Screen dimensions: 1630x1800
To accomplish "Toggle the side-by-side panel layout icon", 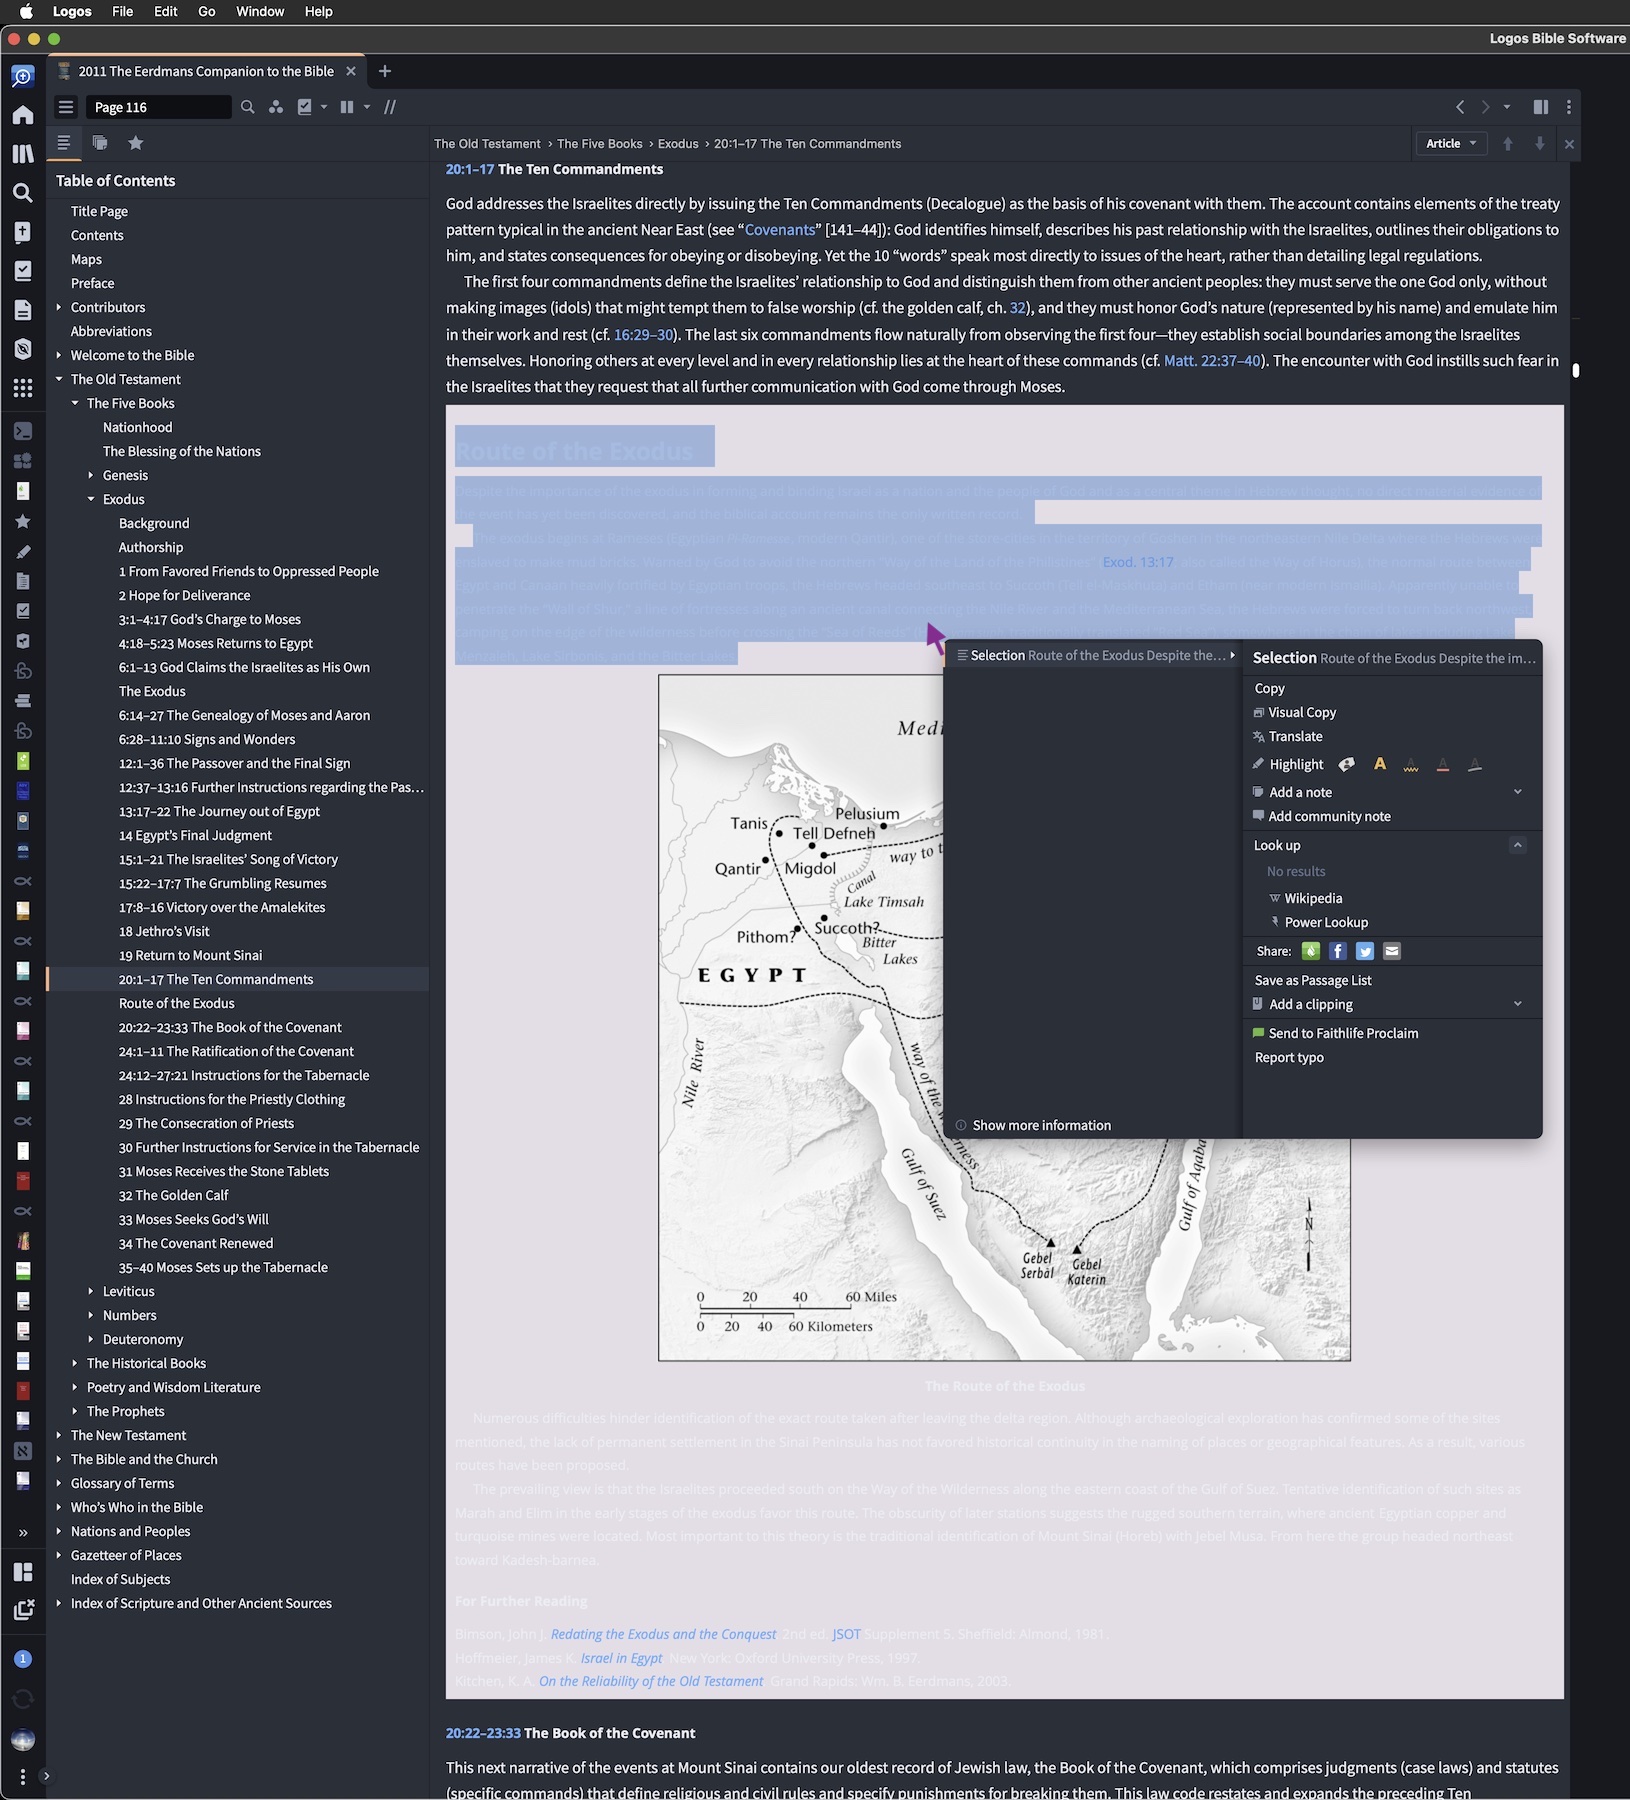I will click(x=1541, y=107).
